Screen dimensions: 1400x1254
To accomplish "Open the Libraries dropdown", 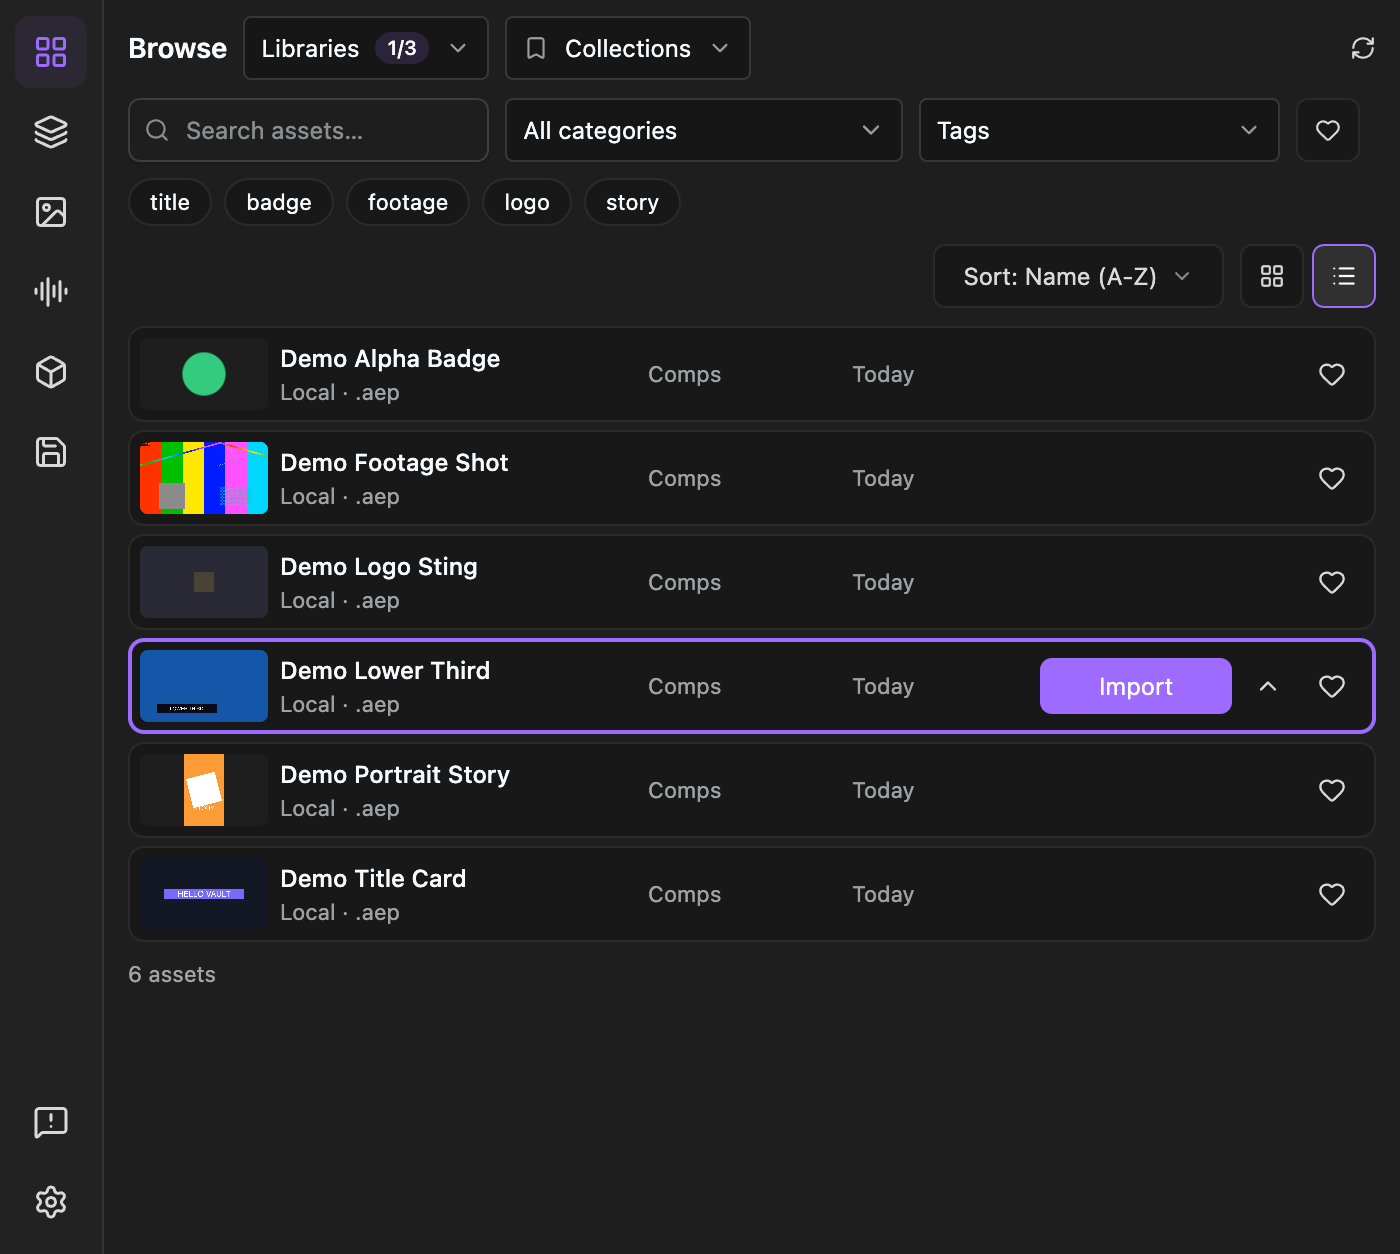I will pos(366,48).
